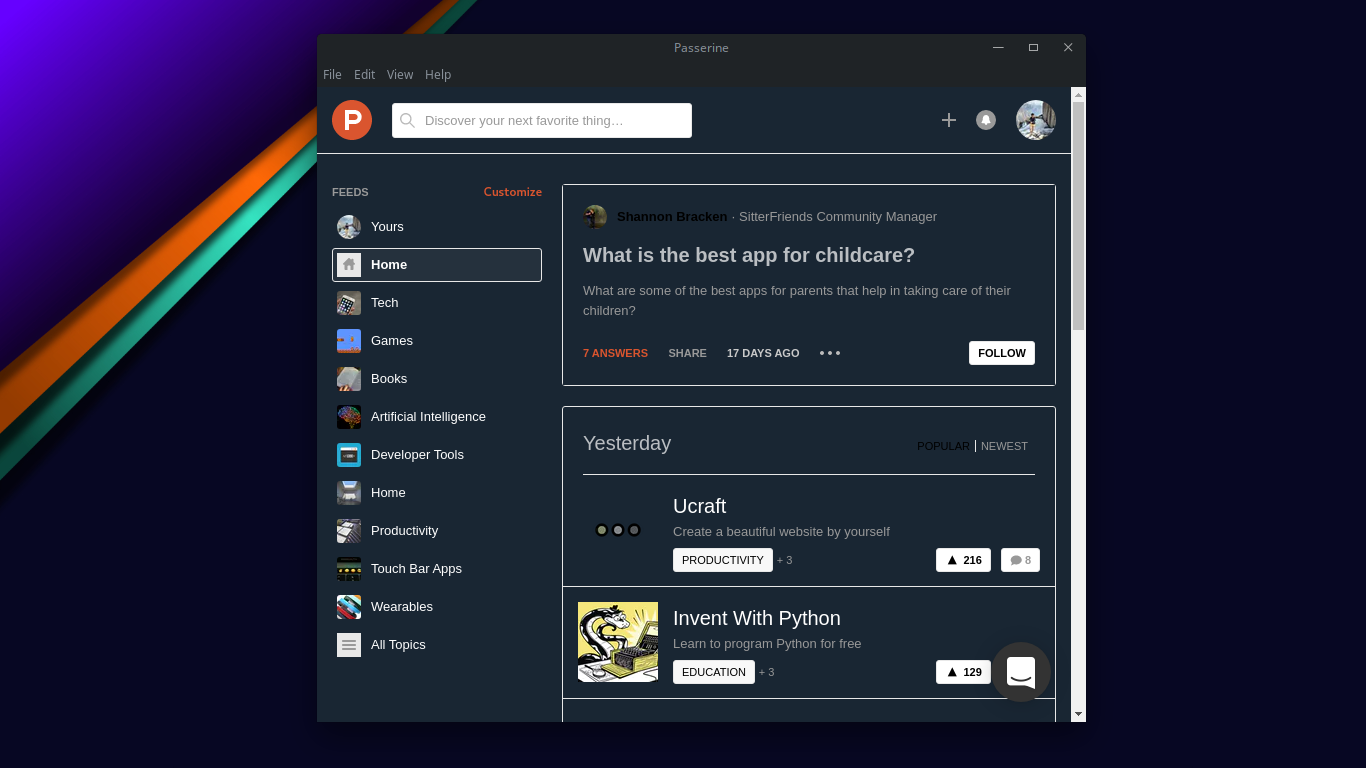Open the Help menu
Image resolution: width=1366 pixels, height=768 pixels.
pos(438,75)
